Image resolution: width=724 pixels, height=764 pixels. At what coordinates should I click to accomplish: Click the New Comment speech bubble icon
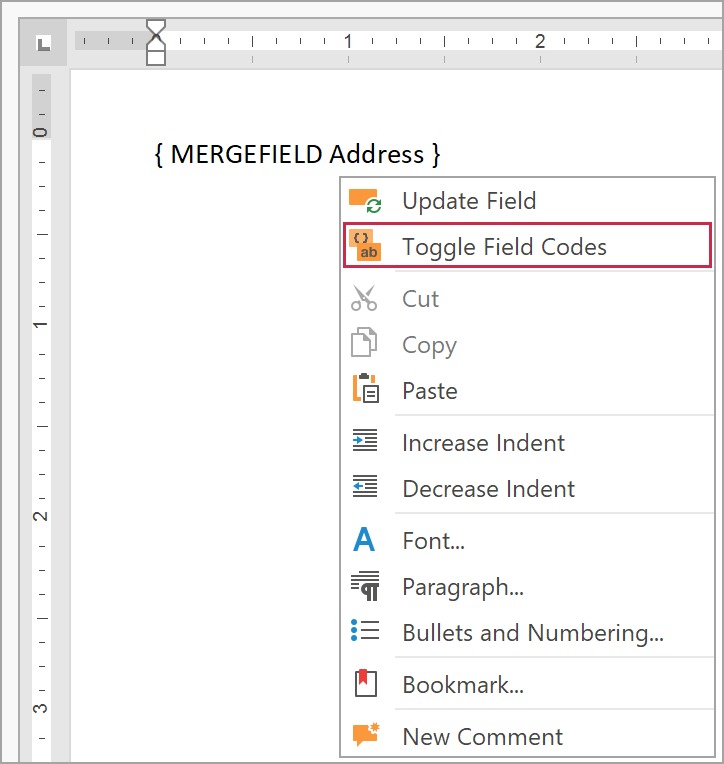click(x=365, y=736)
